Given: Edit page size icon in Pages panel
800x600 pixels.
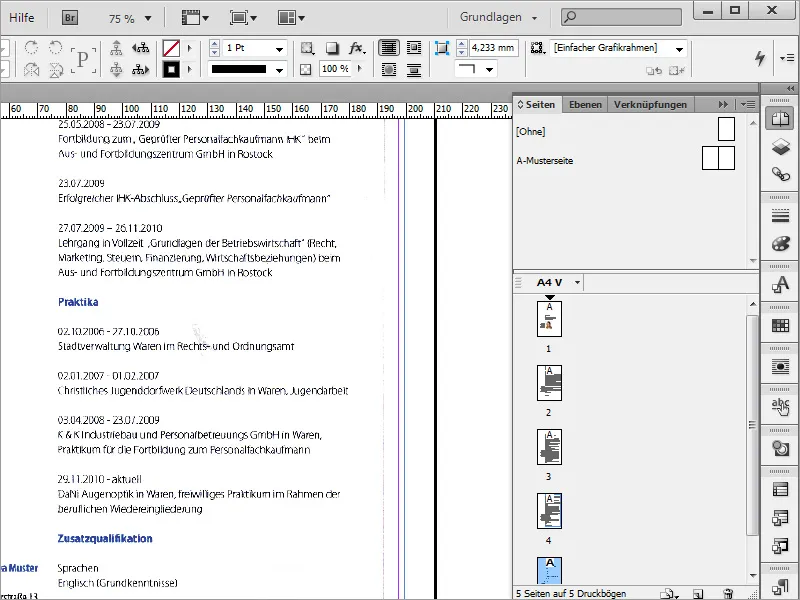Looking at the screenshot, I should (668, 594).
